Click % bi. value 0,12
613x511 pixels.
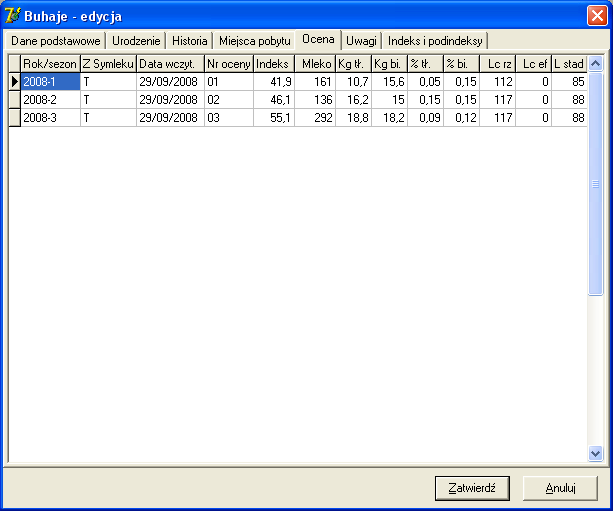coord(461,118)
